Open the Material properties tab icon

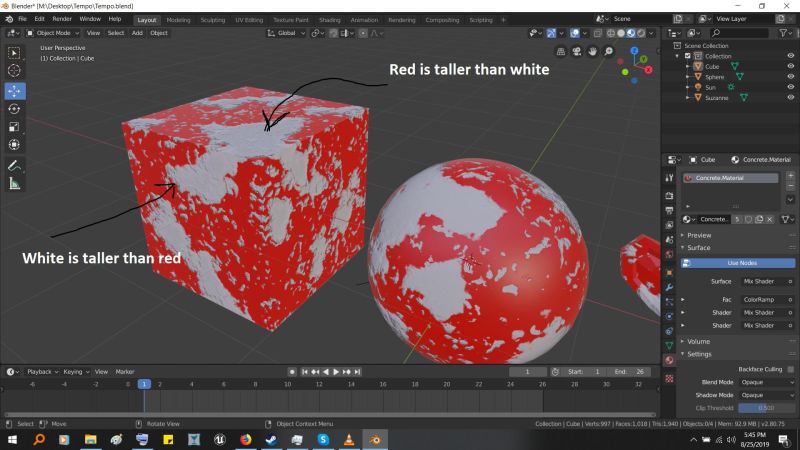tap(669, 360)
